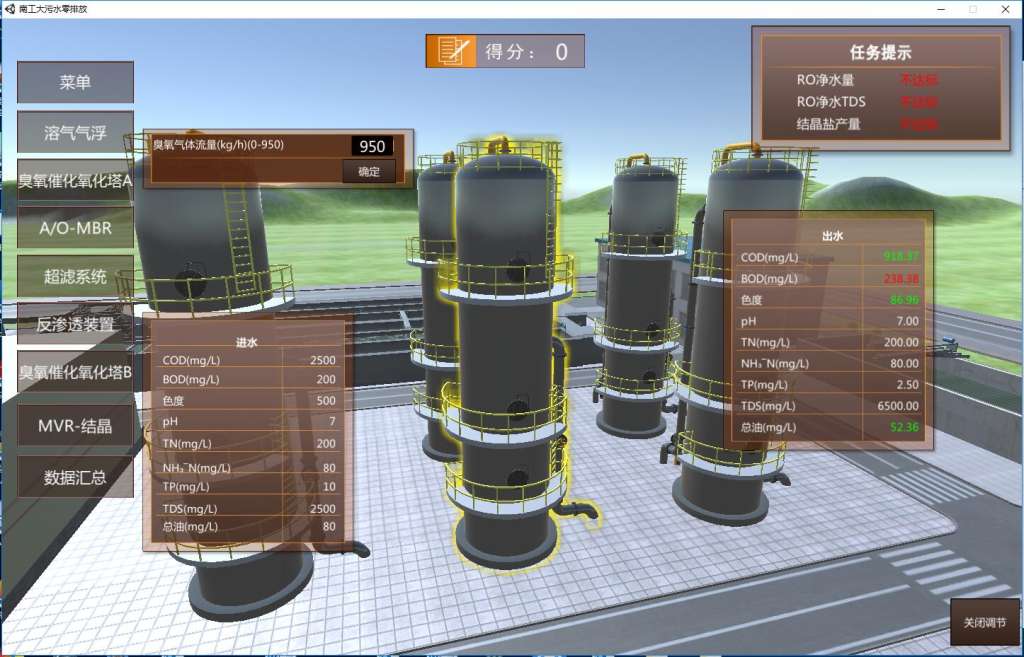The width and height of the screenshot is (1024, 657).
Task: Show the 数据汇总 data summary
Action: tap(75, 477)
